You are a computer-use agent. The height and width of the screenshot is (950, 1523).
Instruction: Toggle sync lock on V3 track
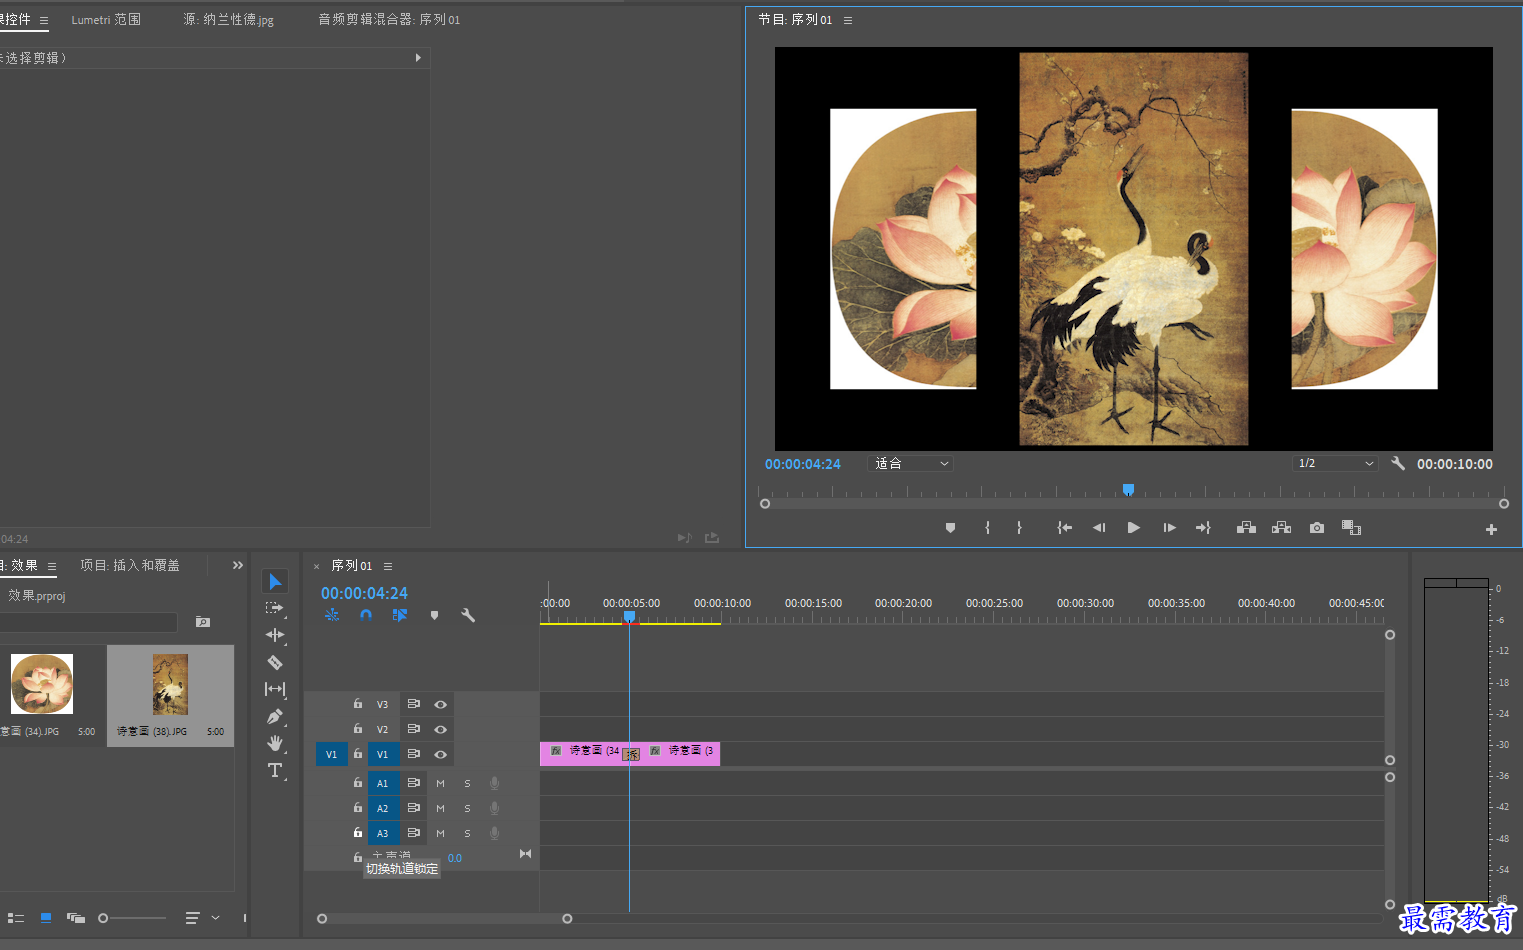tap(413, 704)
